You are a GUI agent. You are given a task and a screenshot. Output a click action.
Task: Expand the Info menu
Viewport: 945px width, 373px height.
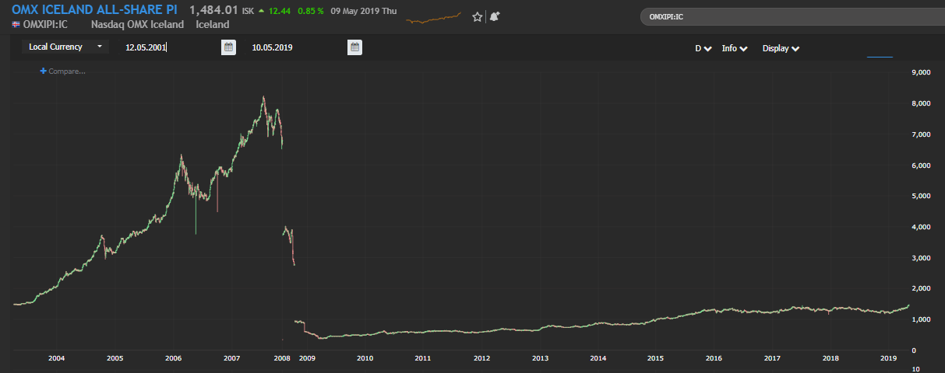tap(735, 48)
